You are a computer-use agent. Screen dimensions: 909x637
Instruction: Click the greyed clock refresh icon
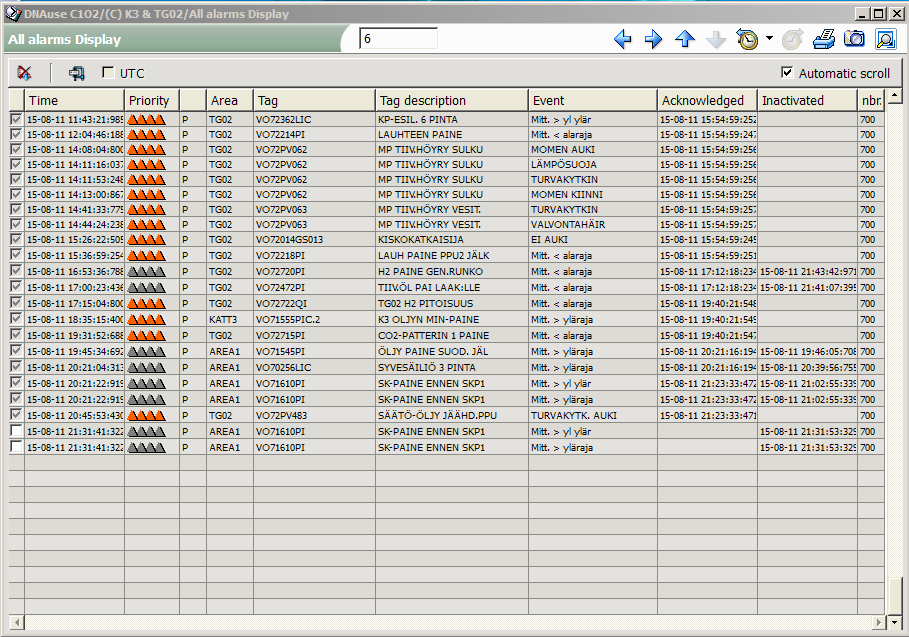tap(792, 39)
